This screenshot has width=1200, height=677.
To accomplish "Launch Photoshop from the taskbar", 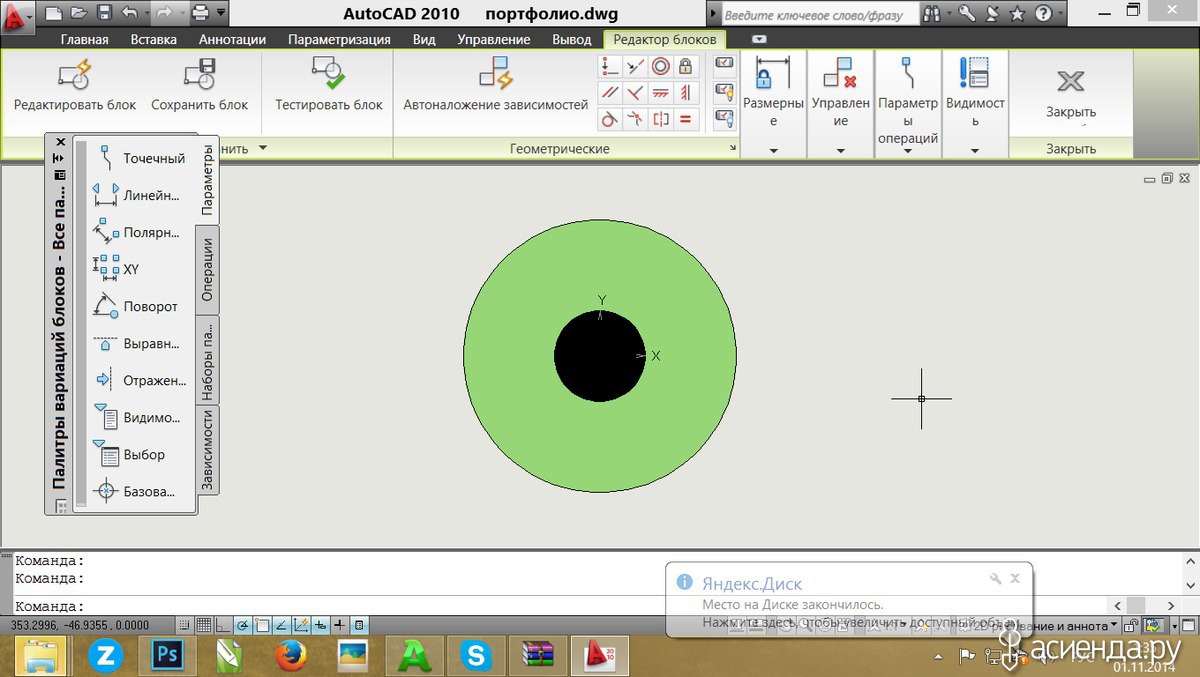I will tap(166, 655).
